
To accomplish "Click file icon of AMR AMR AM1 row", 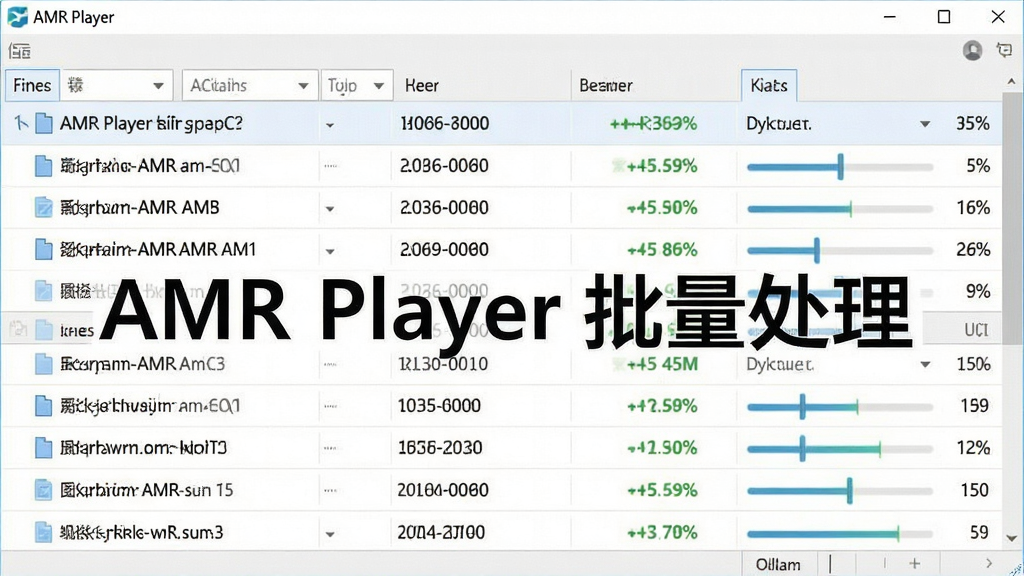I will [43, 249].
